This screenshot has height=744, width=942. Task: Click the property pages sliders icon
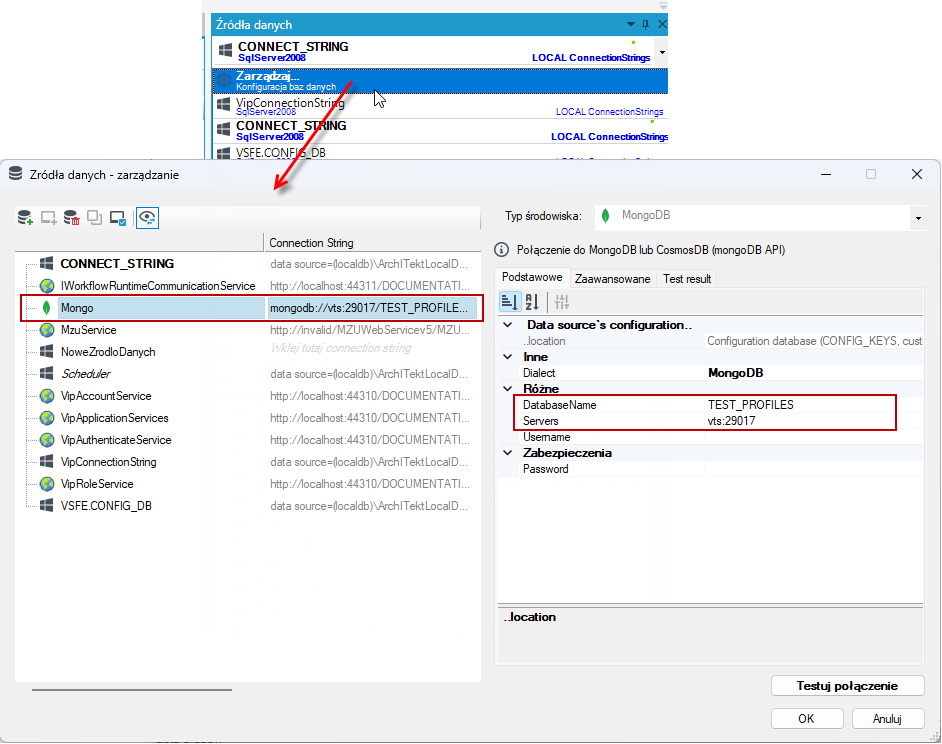(562, 302)
